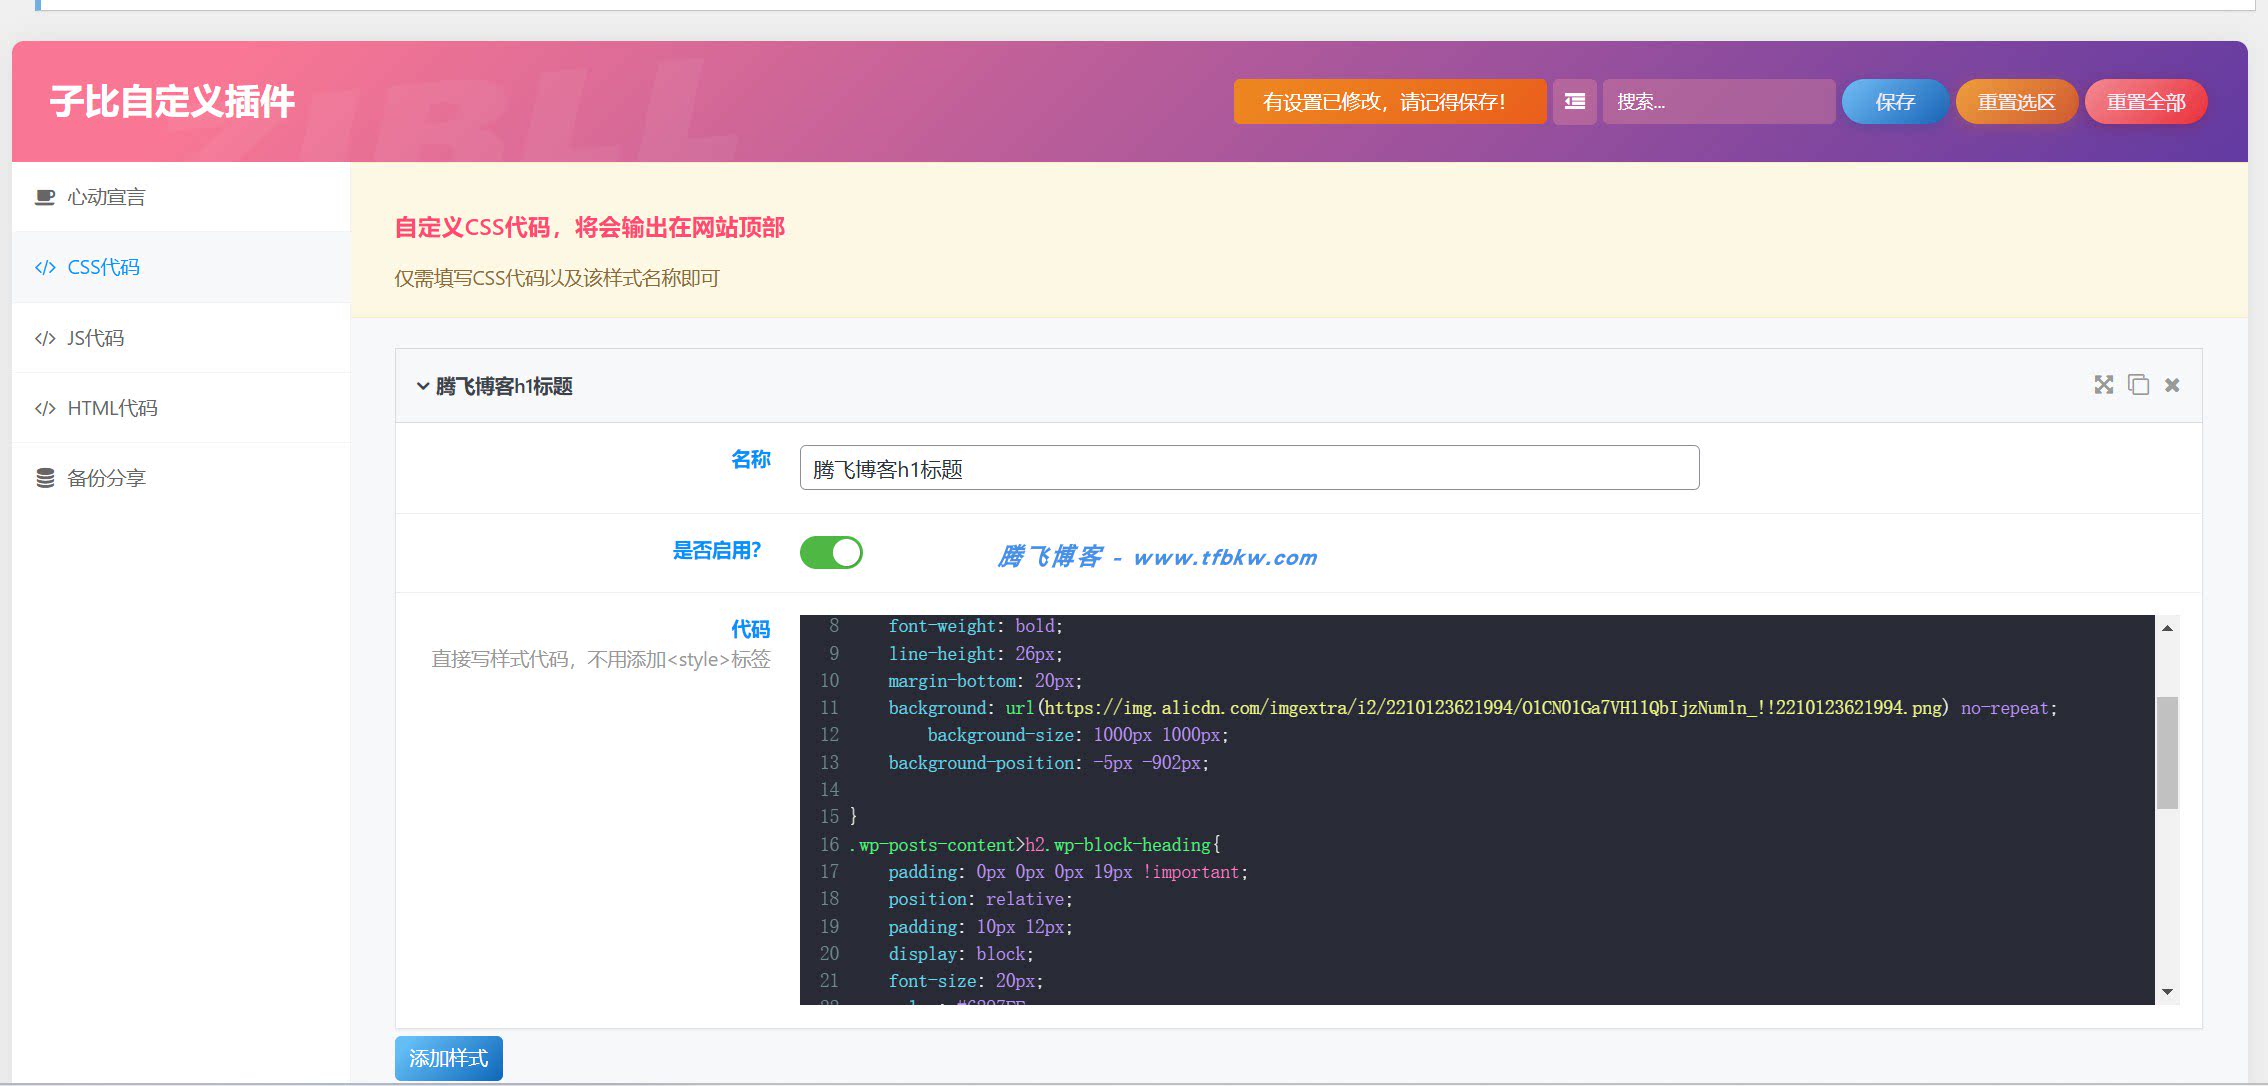Switch to the JS代码 section
This screenshot has height=1086, width=2268.
(x=181, y=338)
